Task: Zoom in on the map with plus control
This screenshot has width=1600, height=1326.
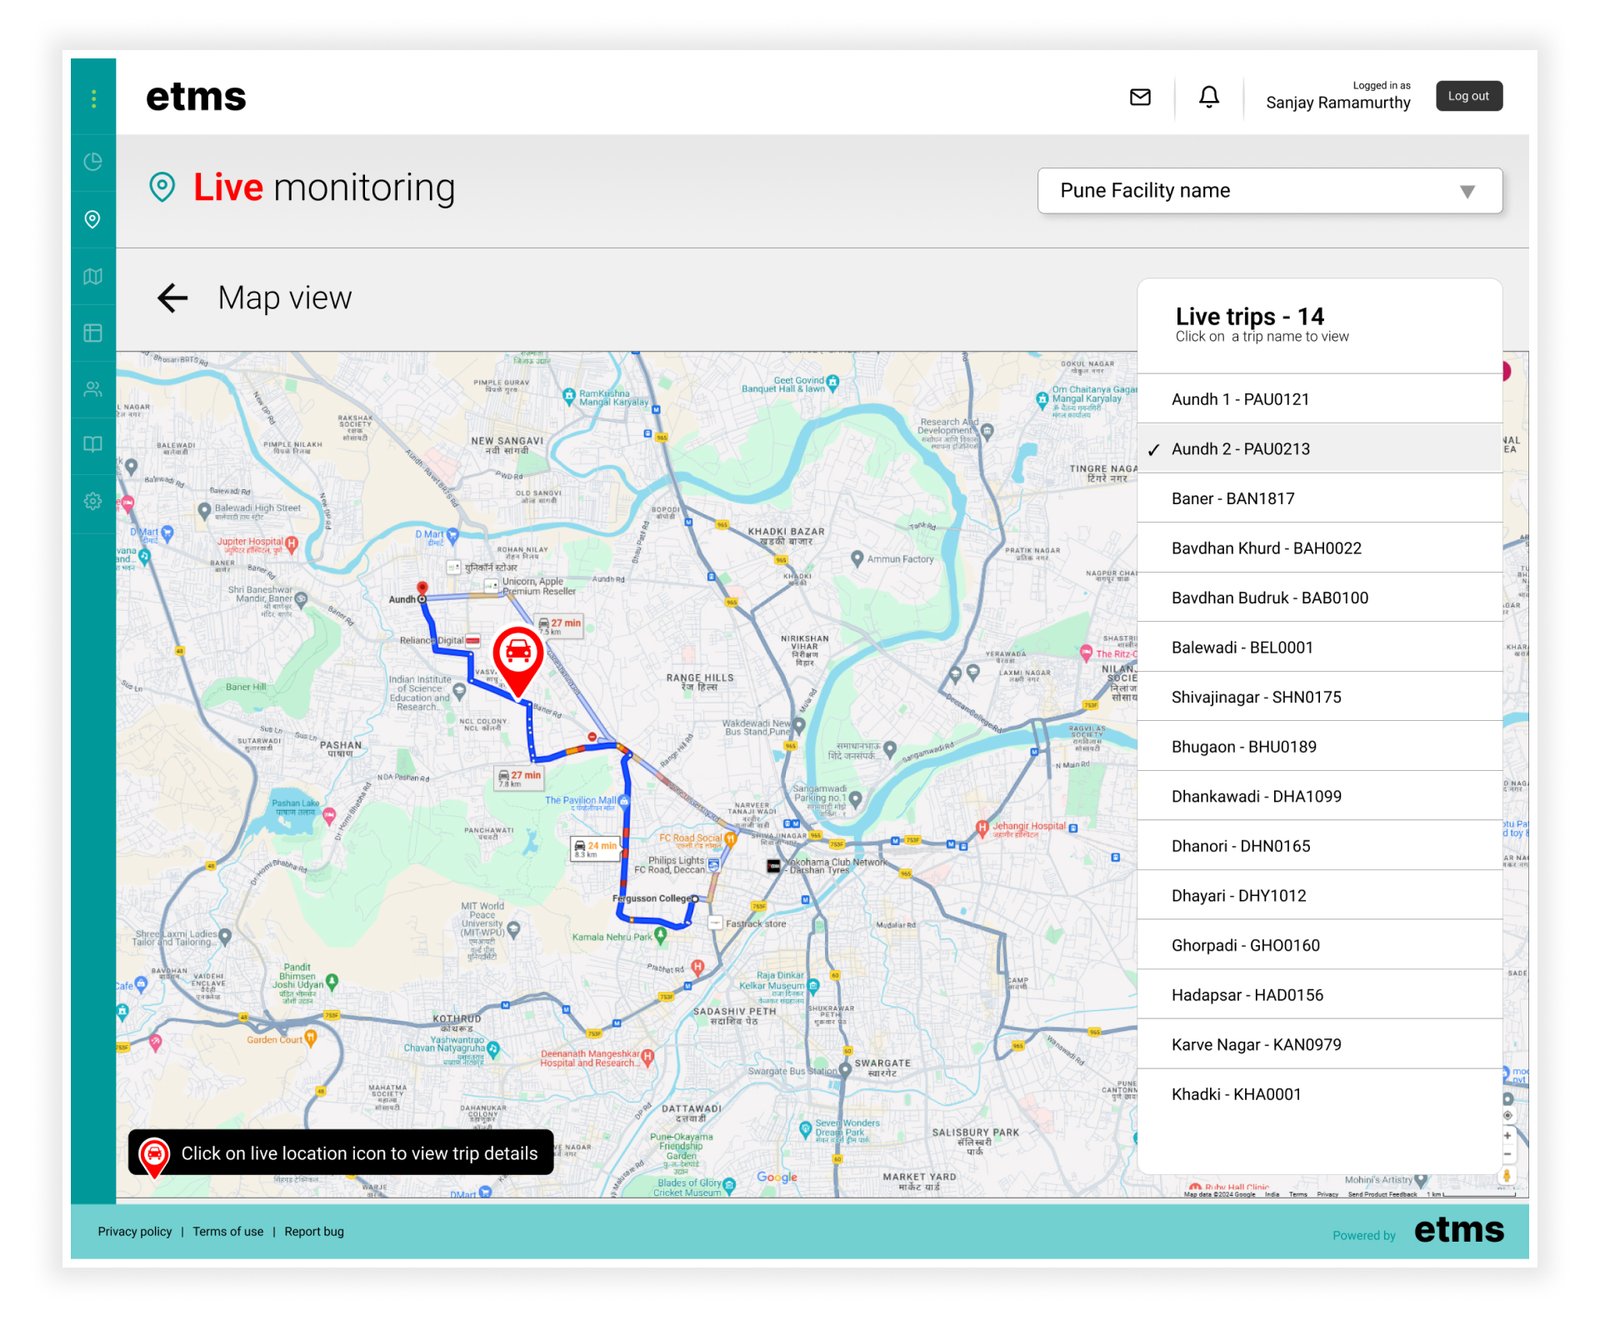Action: tap(1507, 1135)
